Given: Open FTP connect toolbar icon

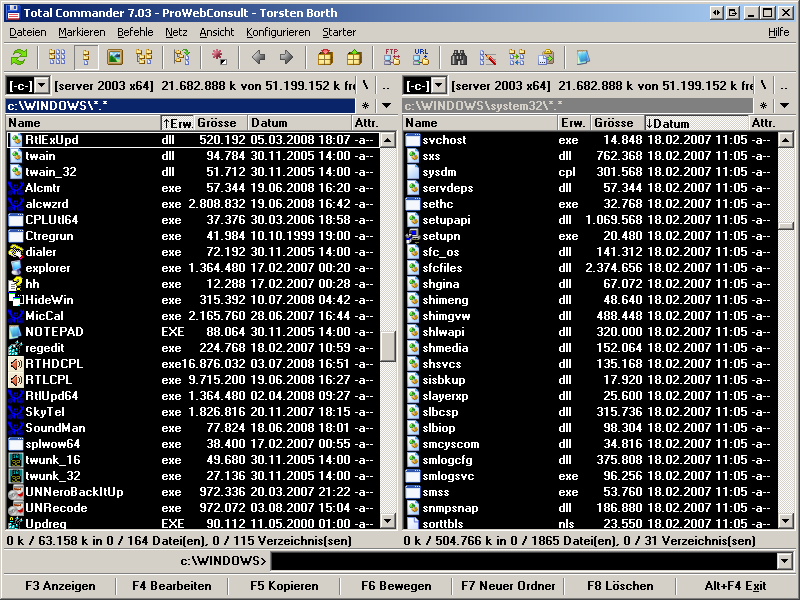Looking at the screenshot, I should [392, 57].
